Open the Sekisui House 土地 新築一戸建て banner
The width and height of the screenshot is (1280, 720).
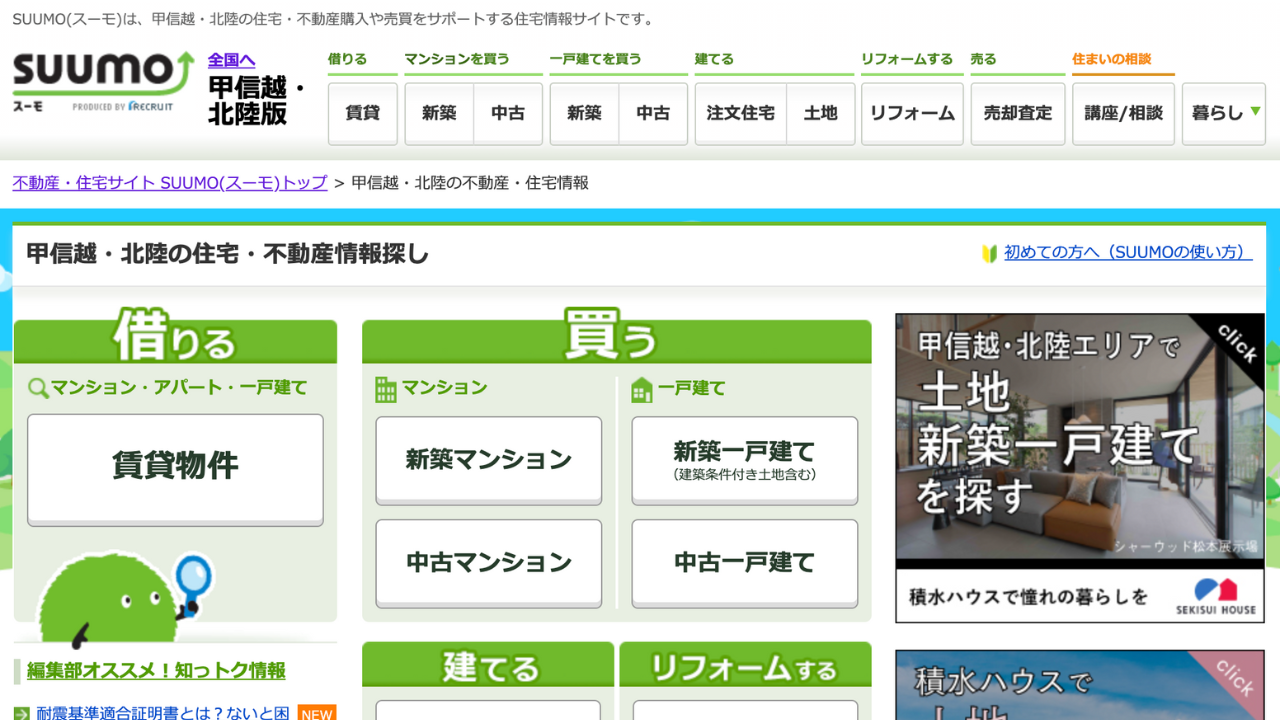click(x=1080, y=468)
